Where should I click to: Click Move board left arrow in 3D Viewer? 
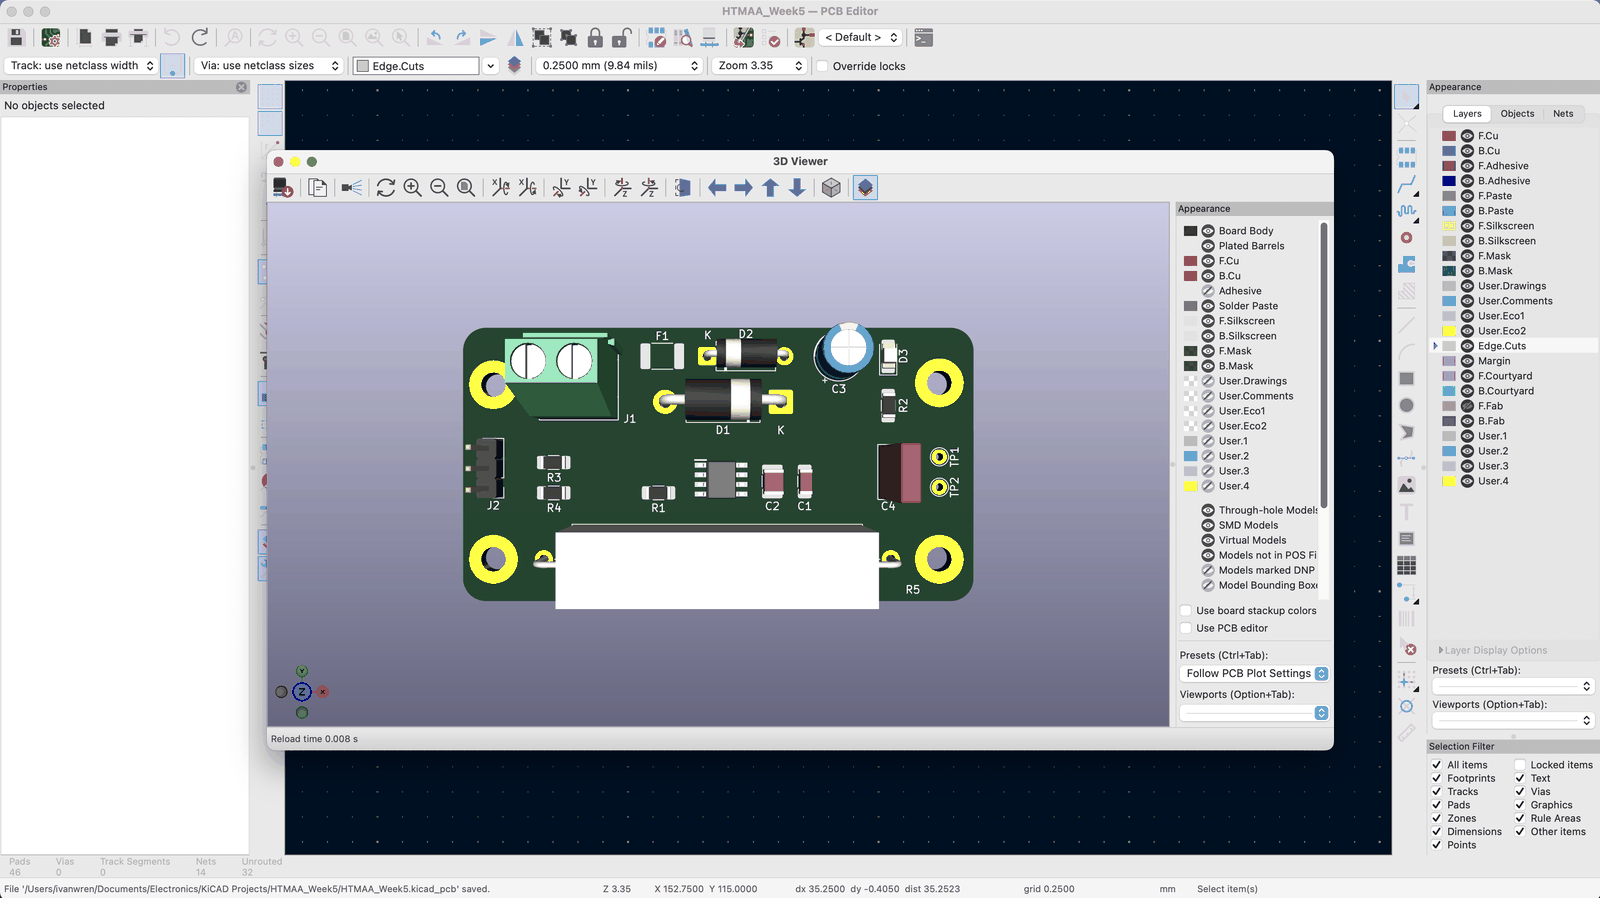point(717,188)
